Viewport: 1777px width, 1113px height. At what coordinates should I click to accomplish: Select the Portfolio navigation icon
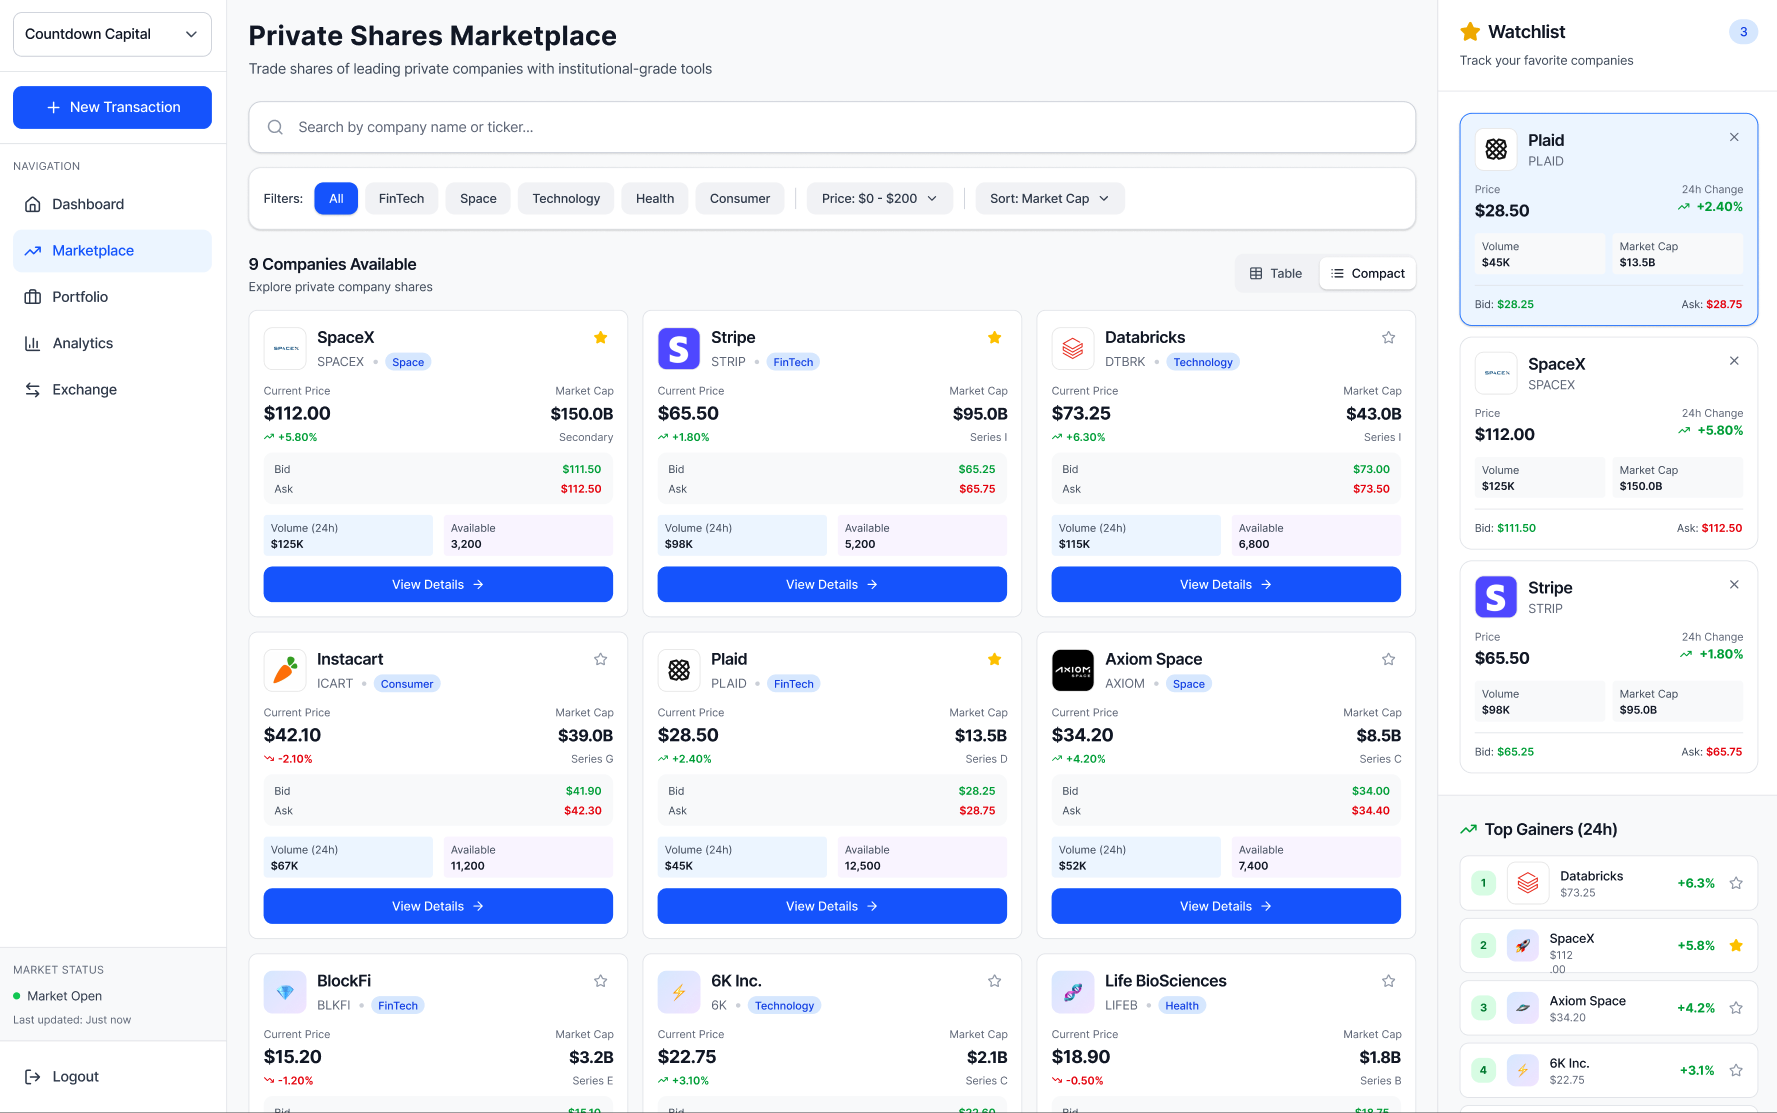[x=33, y=297]
